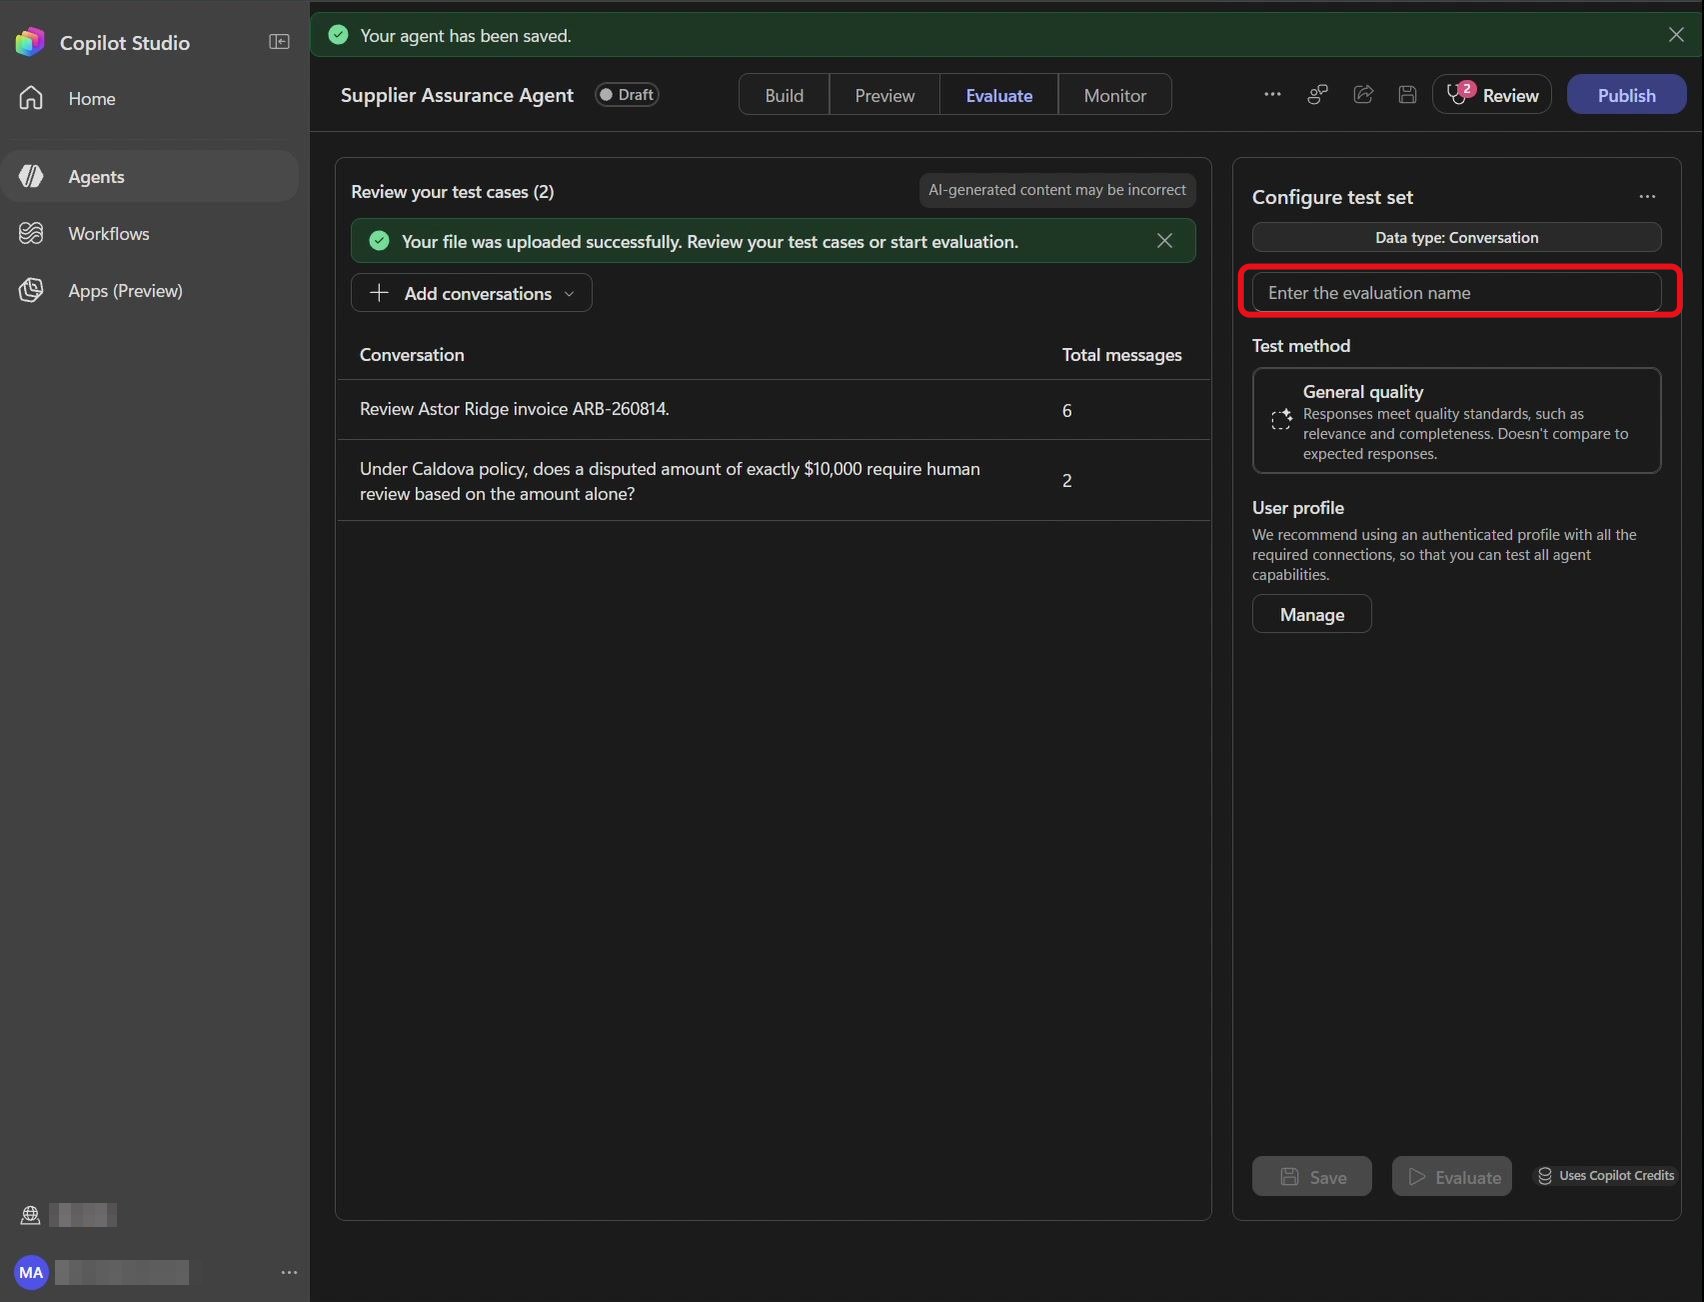Viewport: 1704px width, 1302px height.
Task: Click the Manage user profile button
Action: (1311, 614)
